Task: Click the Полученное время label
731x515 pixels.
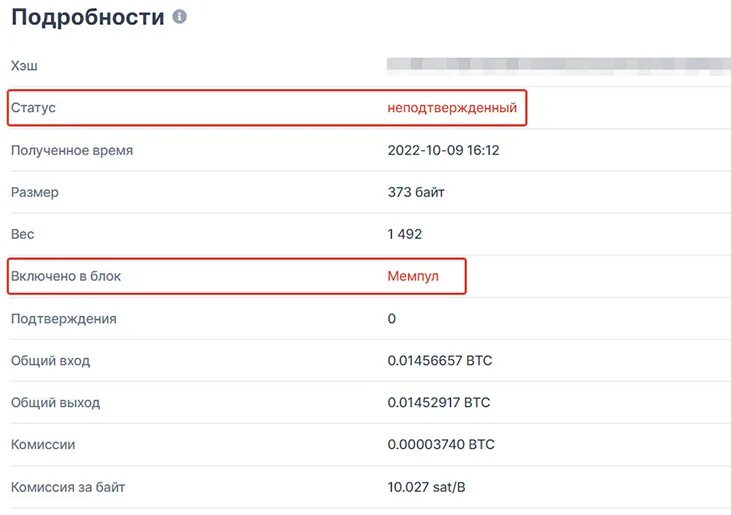Action: point(72,151)
